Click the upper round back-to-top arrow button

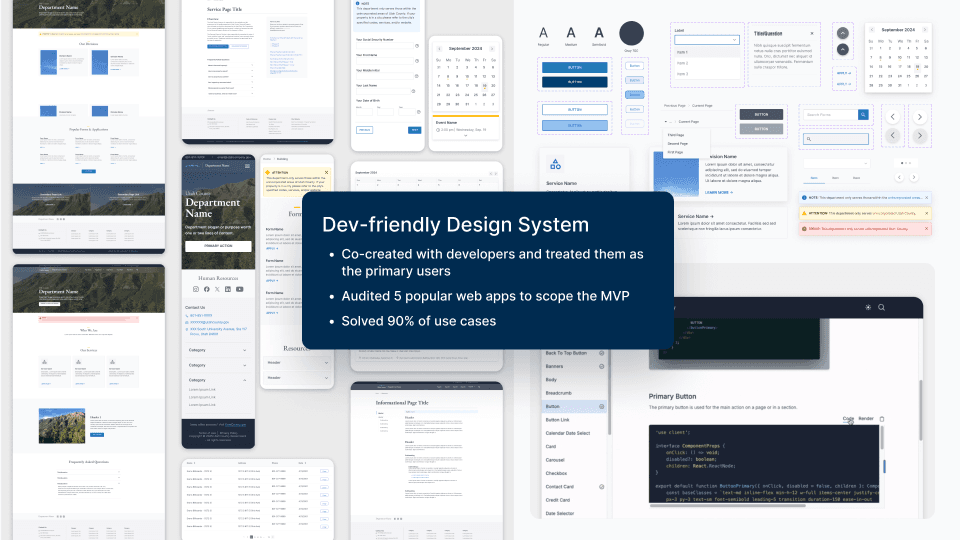point(843,33)
